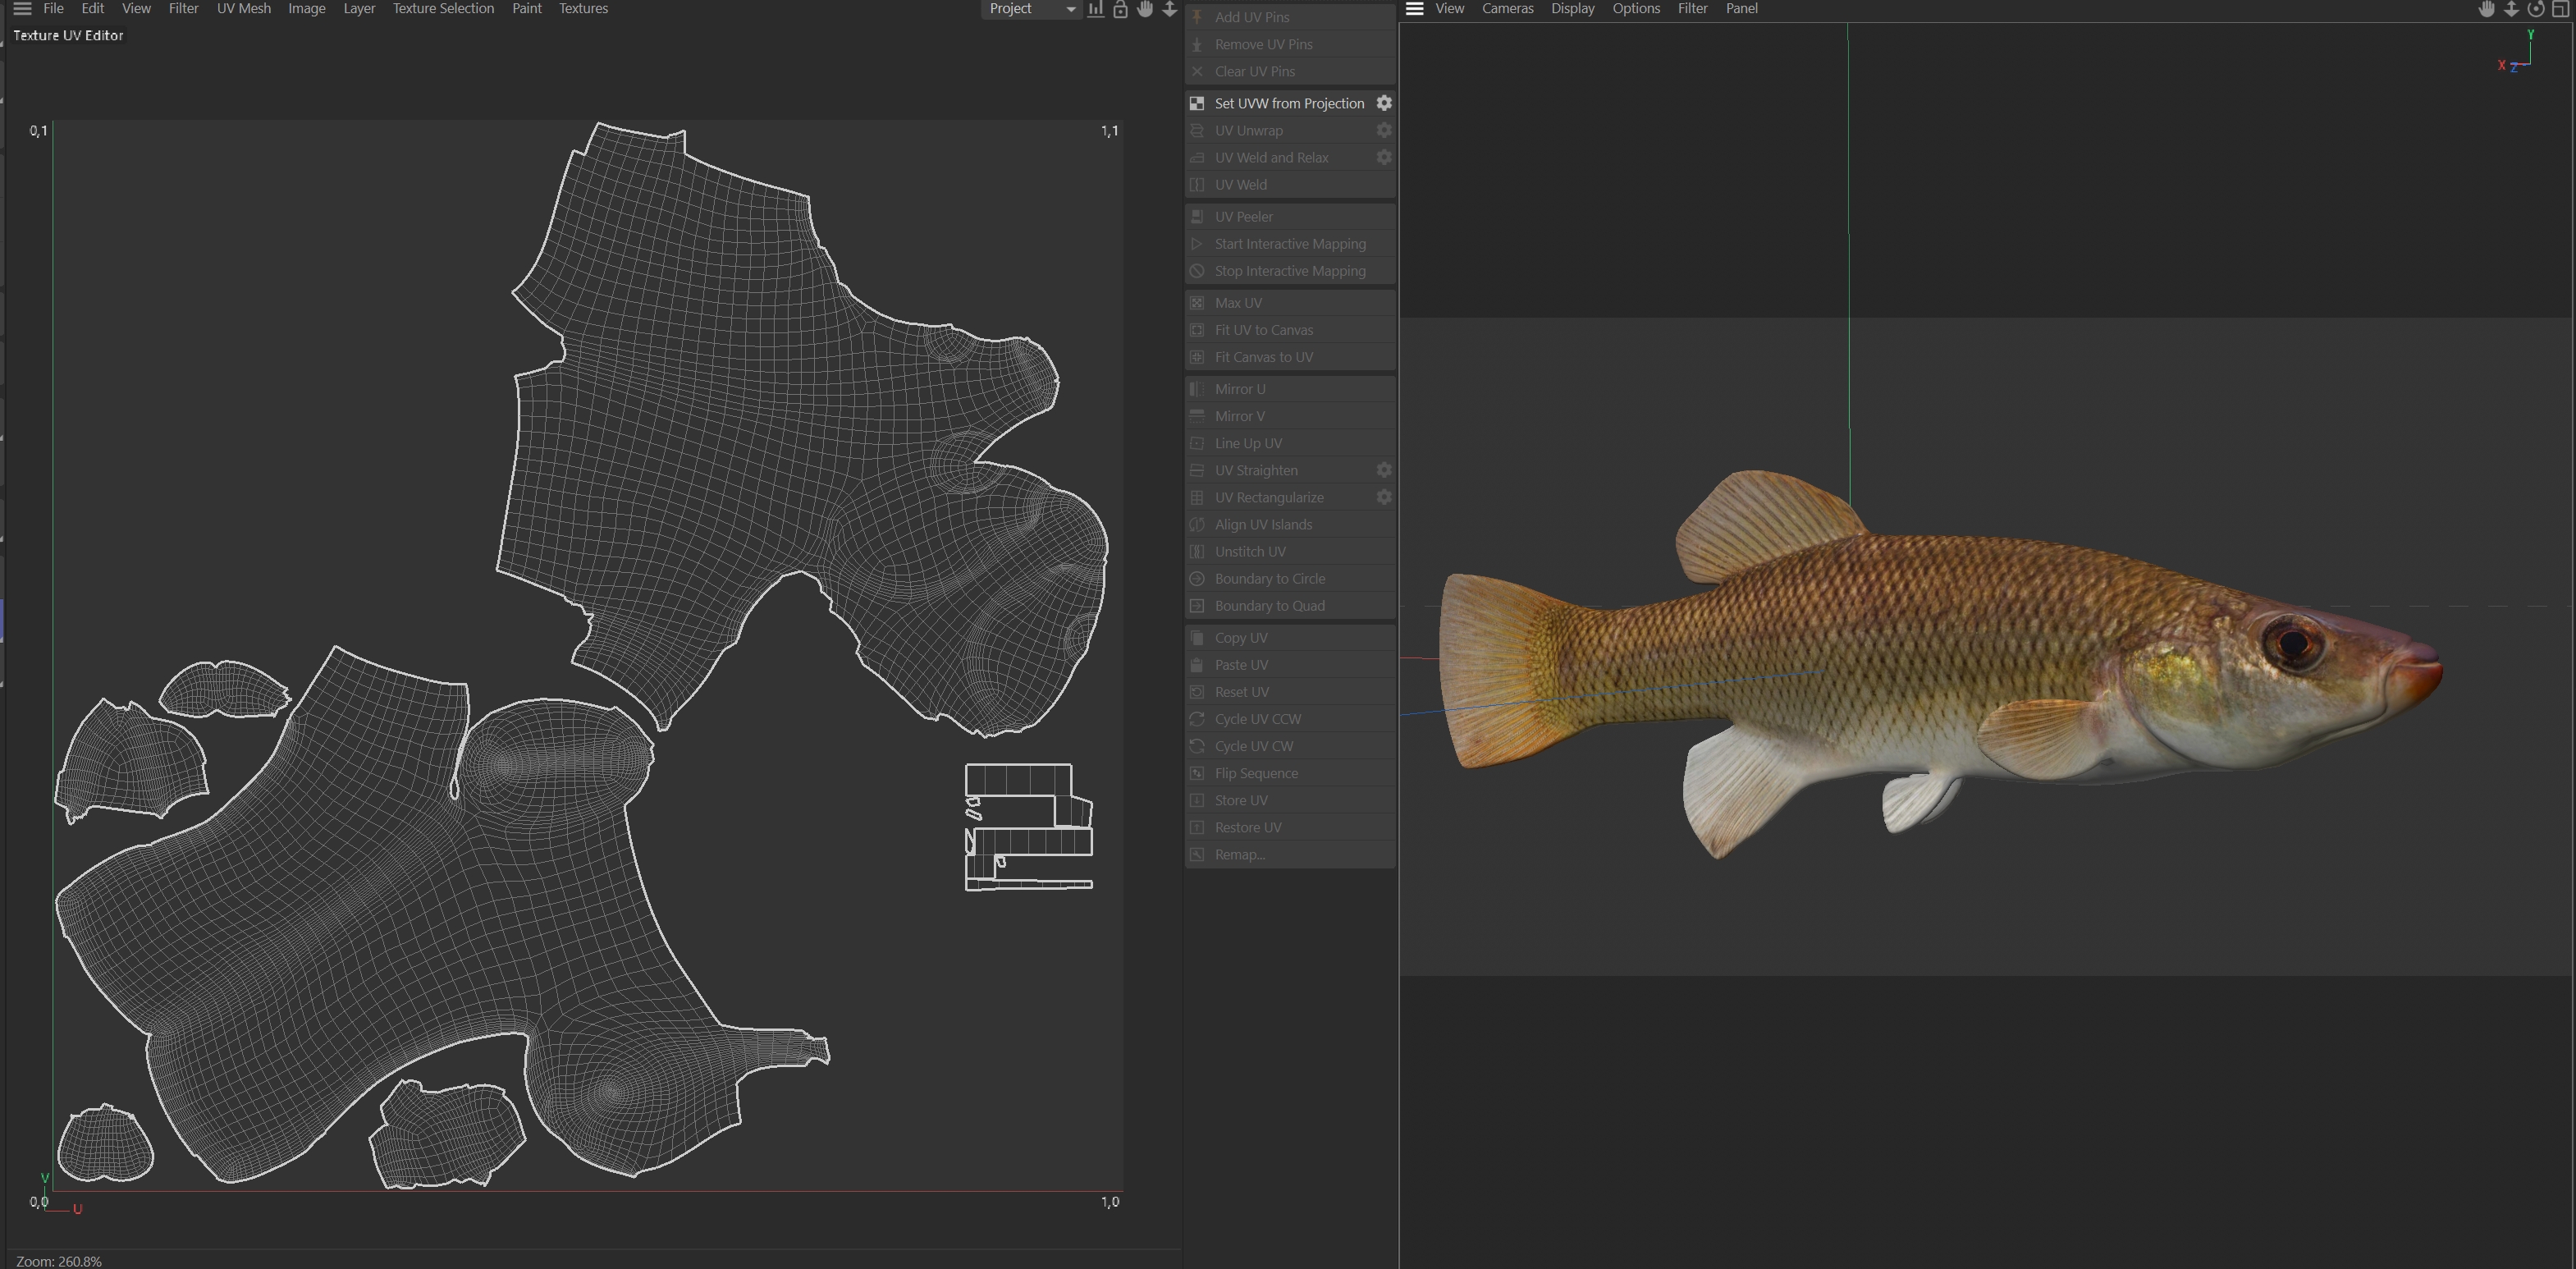The height and width of the screenshot is (1269, 2576).
Task: Open Set UVW from Projection settings gear
Action: pyautogui.click(x=1384, y=103)
